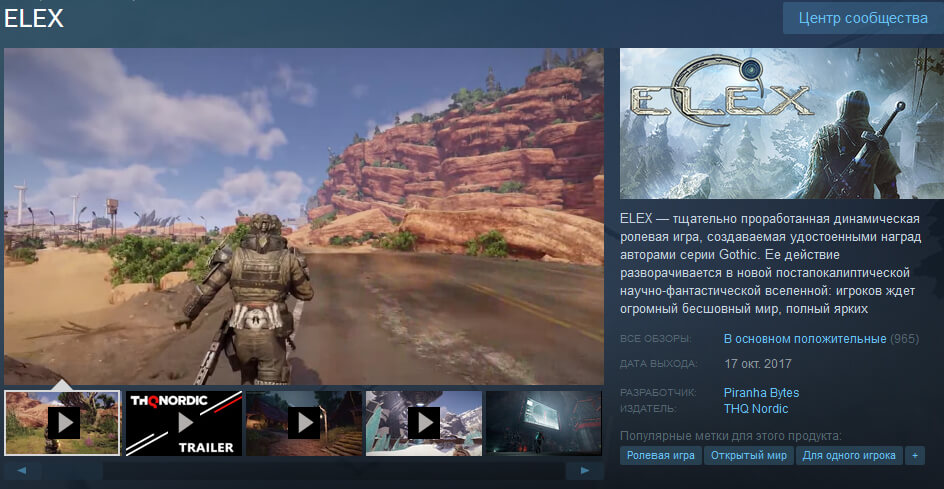Screen dimensions: 944x489
Task: Click the media strip scrollbar handle
Action: [x=72, y=470]
